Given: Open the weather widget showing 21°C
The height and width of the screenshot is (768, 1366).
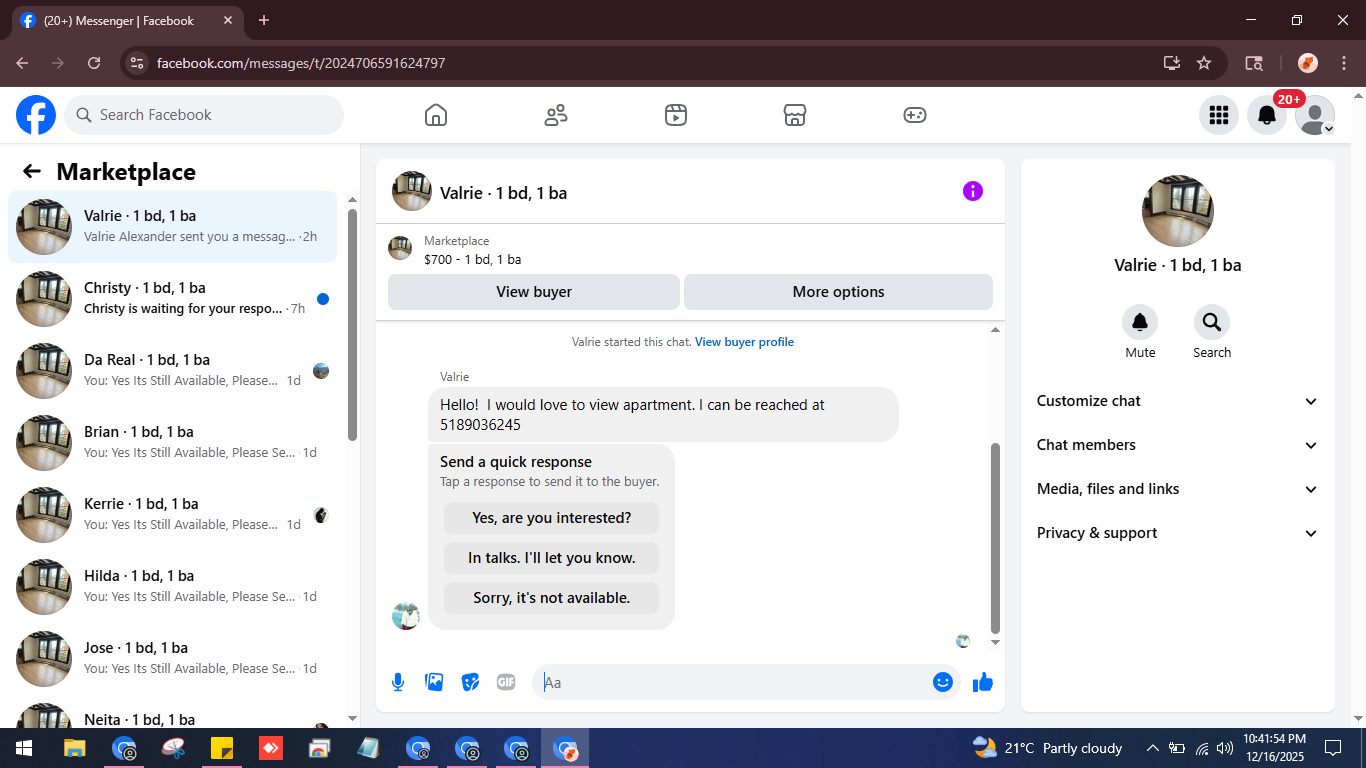Looking at the screenshot, I should (x=1048, y=748).
